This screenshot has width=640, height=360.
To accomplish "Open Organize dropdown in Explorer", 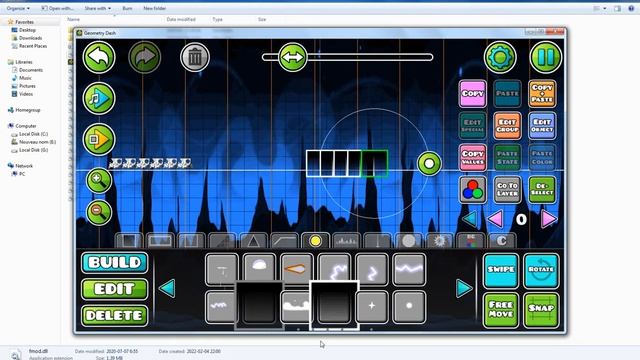I will tap(18, 8).
